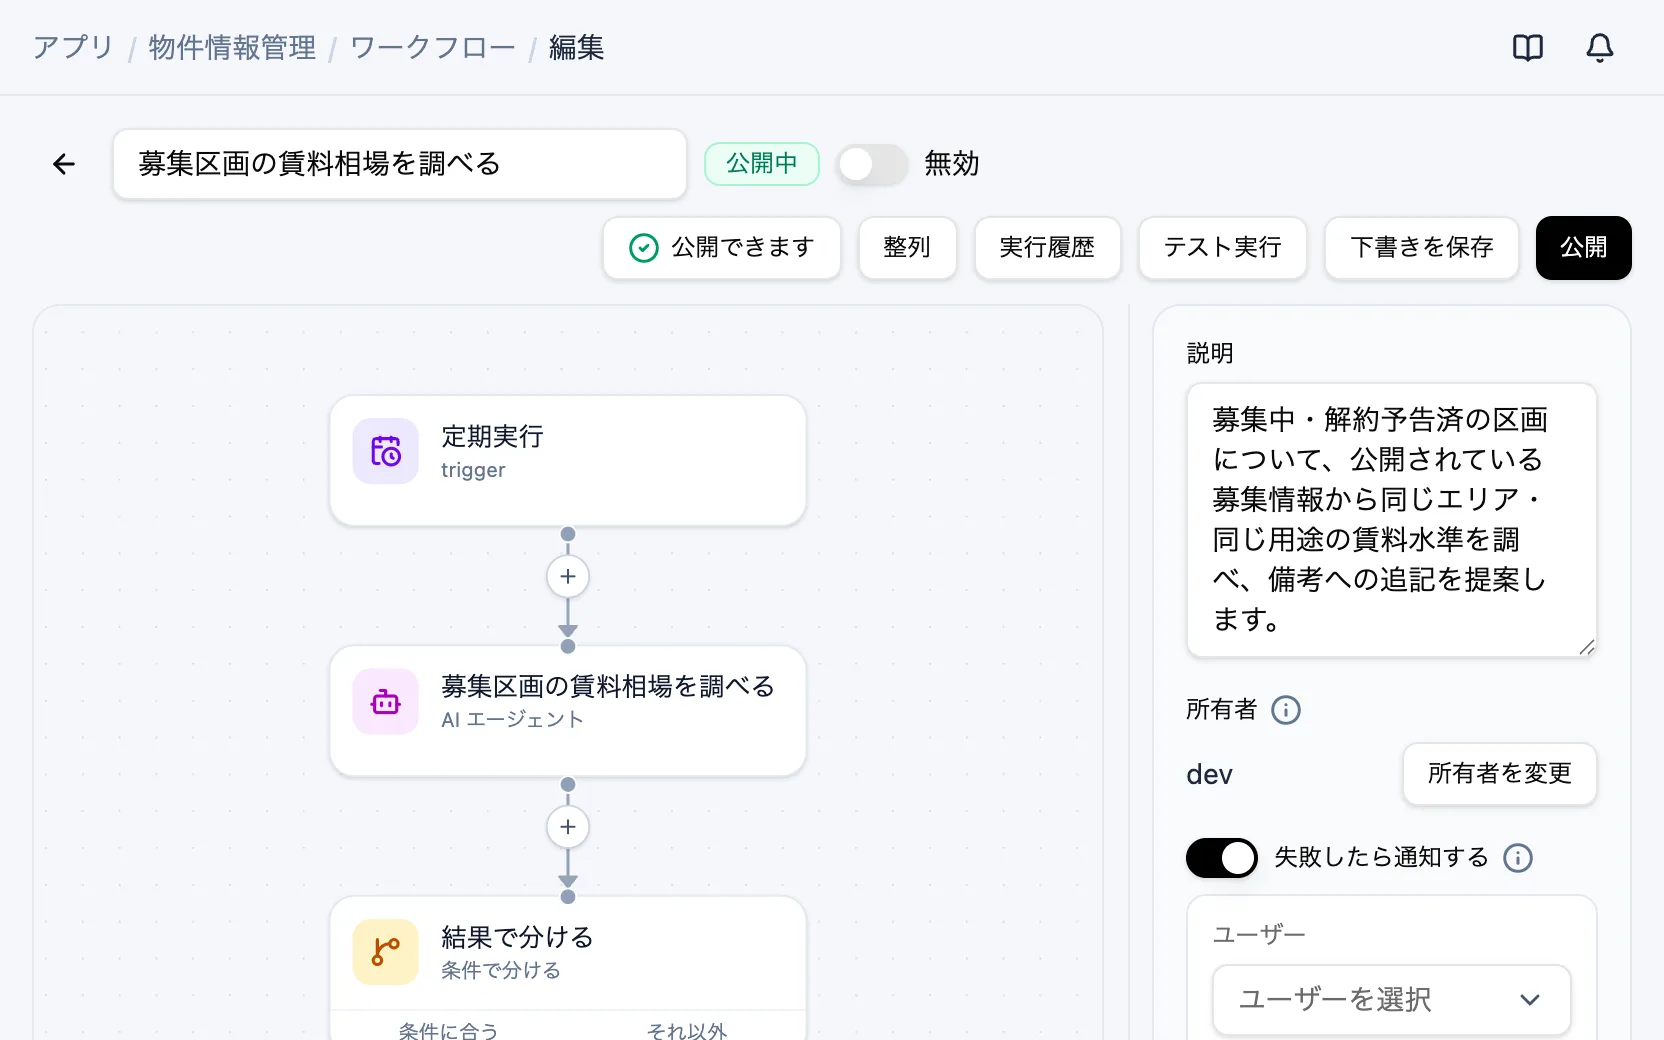Add a step below the AI エージェント node
Screen dimensions: 1664x1040
pyautogui.click(x=568, y=827)
